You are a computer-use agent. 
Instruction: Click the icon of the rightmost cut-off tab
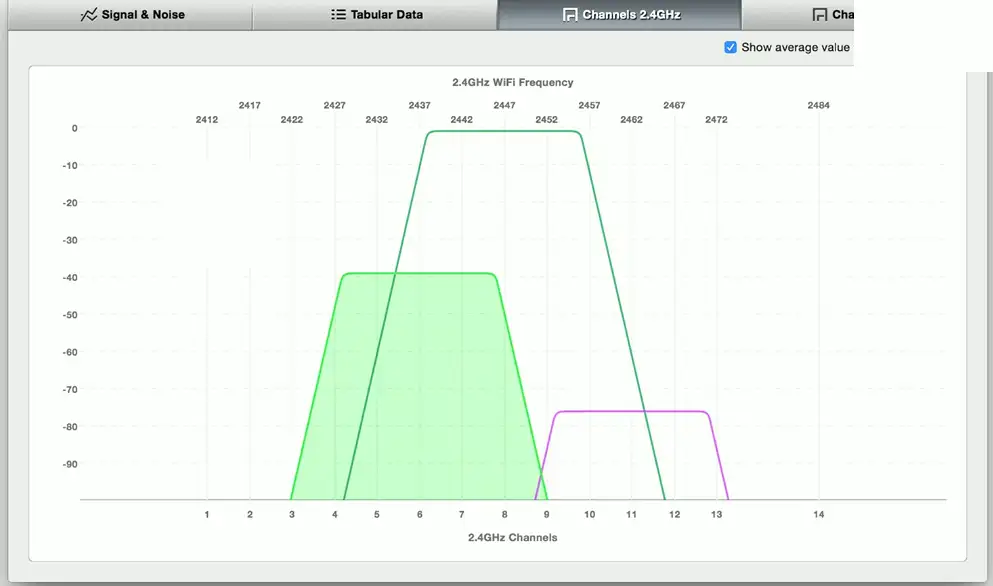(x=820, y=15)
